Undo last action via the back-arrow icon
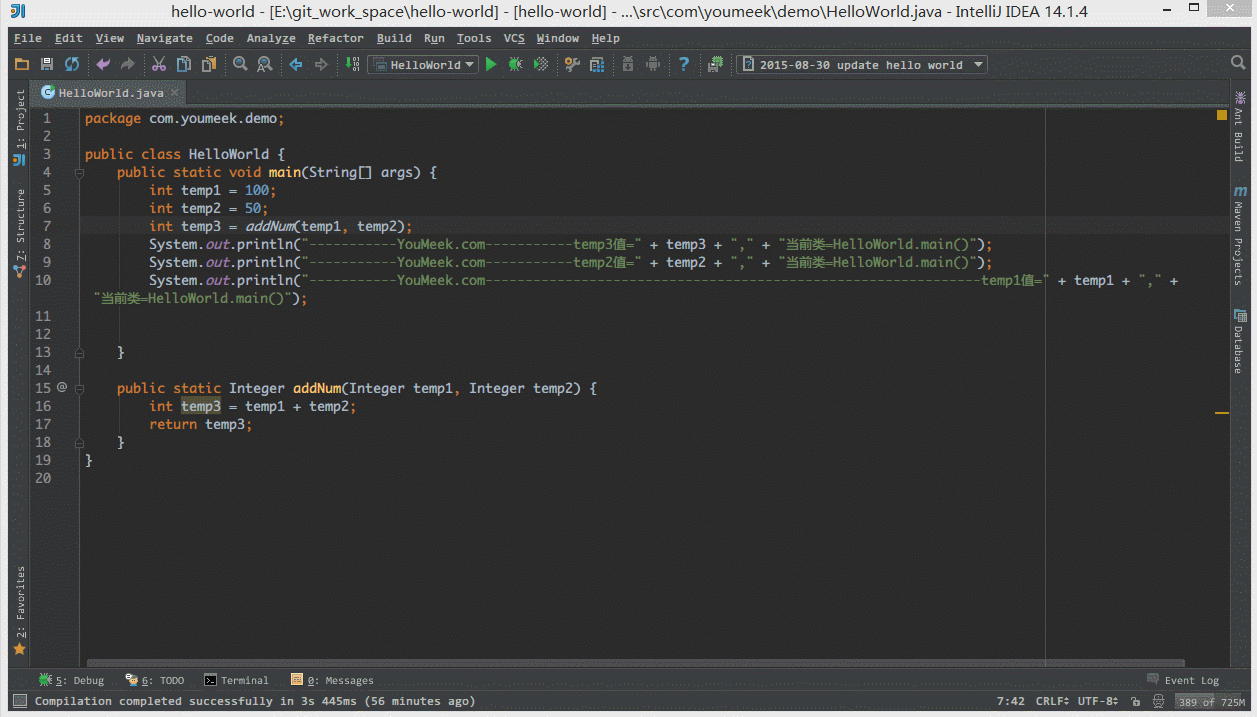1257x717 pixels. pos(102,63)
